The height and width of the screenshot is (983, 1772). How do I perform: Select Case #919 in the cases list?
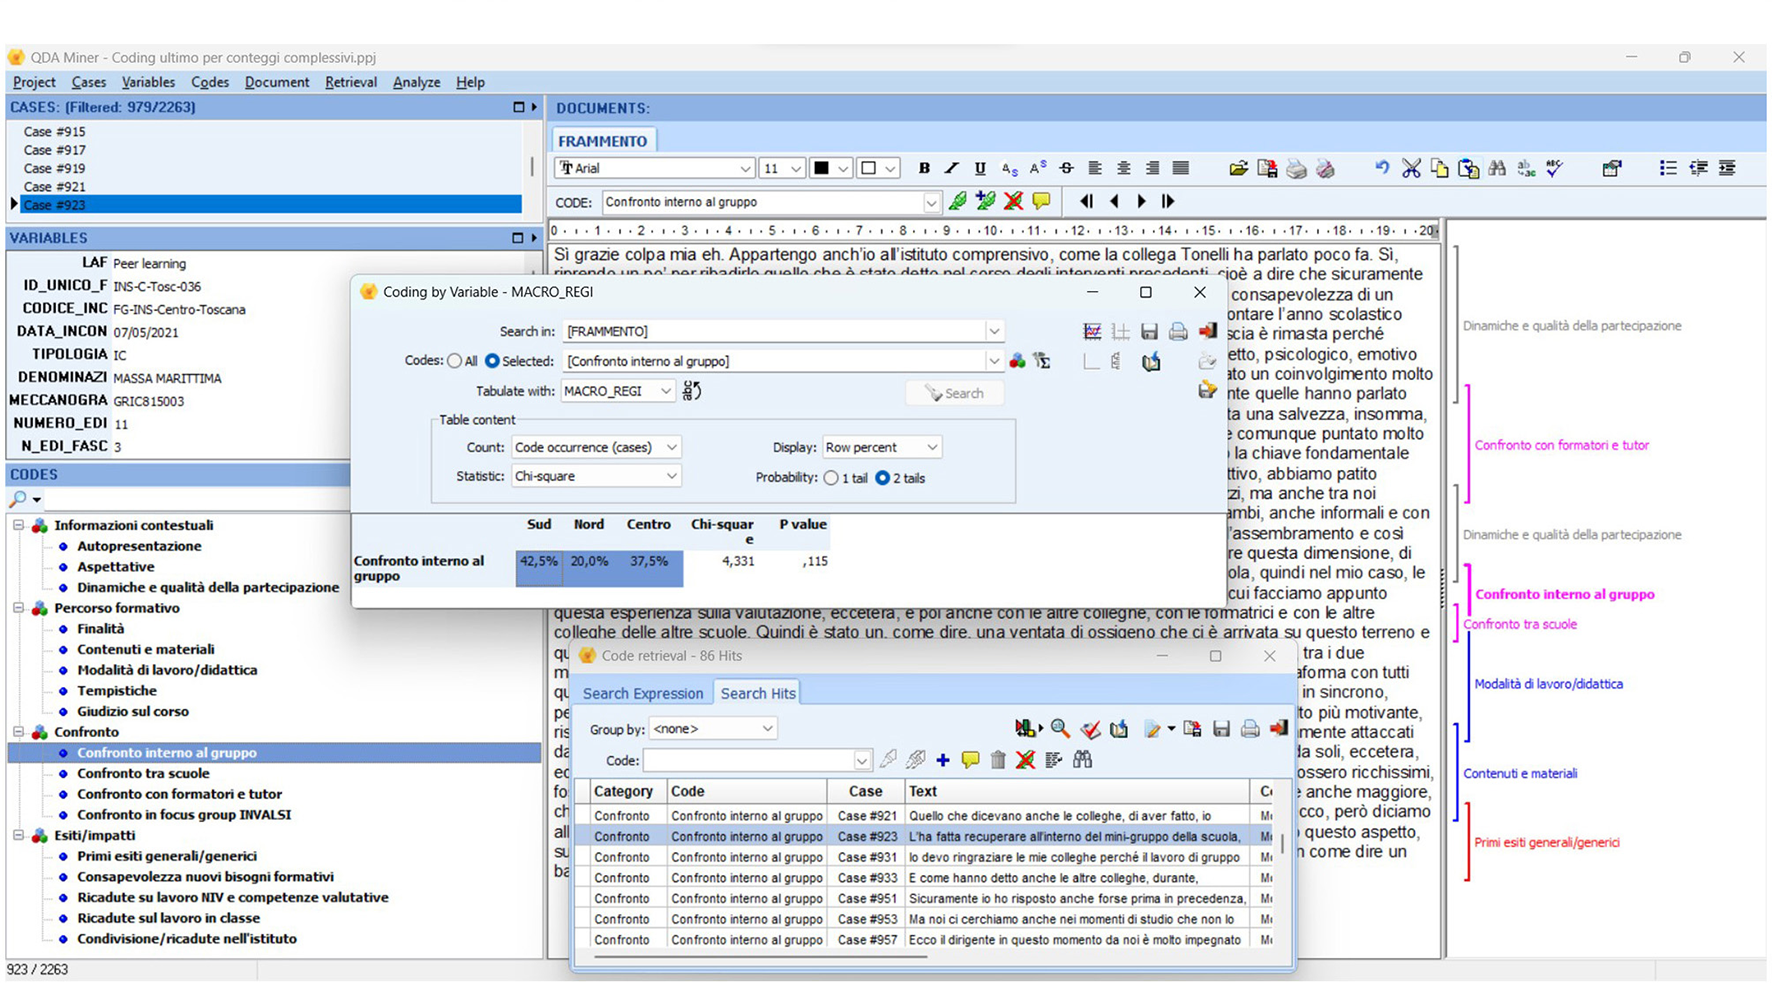[54, 168]
